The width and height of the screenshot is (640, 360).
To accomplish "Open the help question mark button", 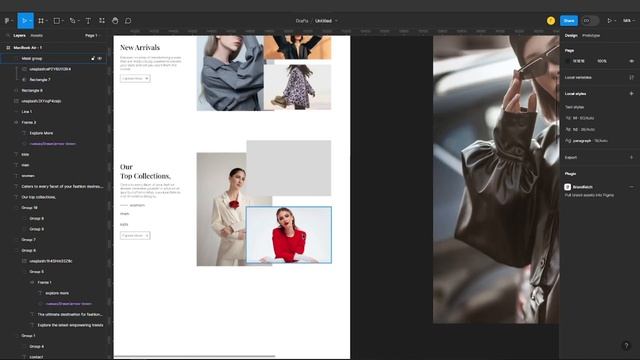I will (x=626, y=345).
